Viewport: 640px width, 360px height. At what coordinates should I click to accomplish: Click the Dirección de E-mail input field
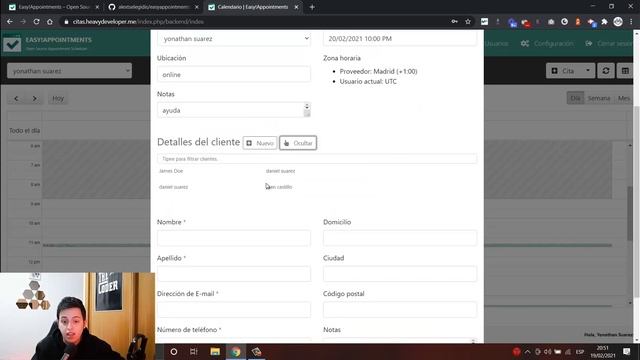click(233, 309)
